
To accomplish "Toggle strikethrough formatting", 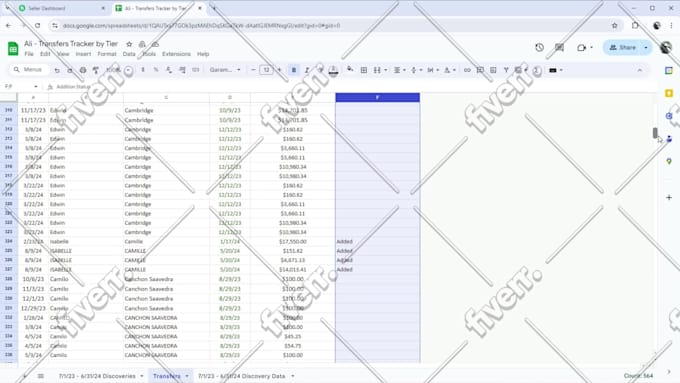I will click(320, 70).
